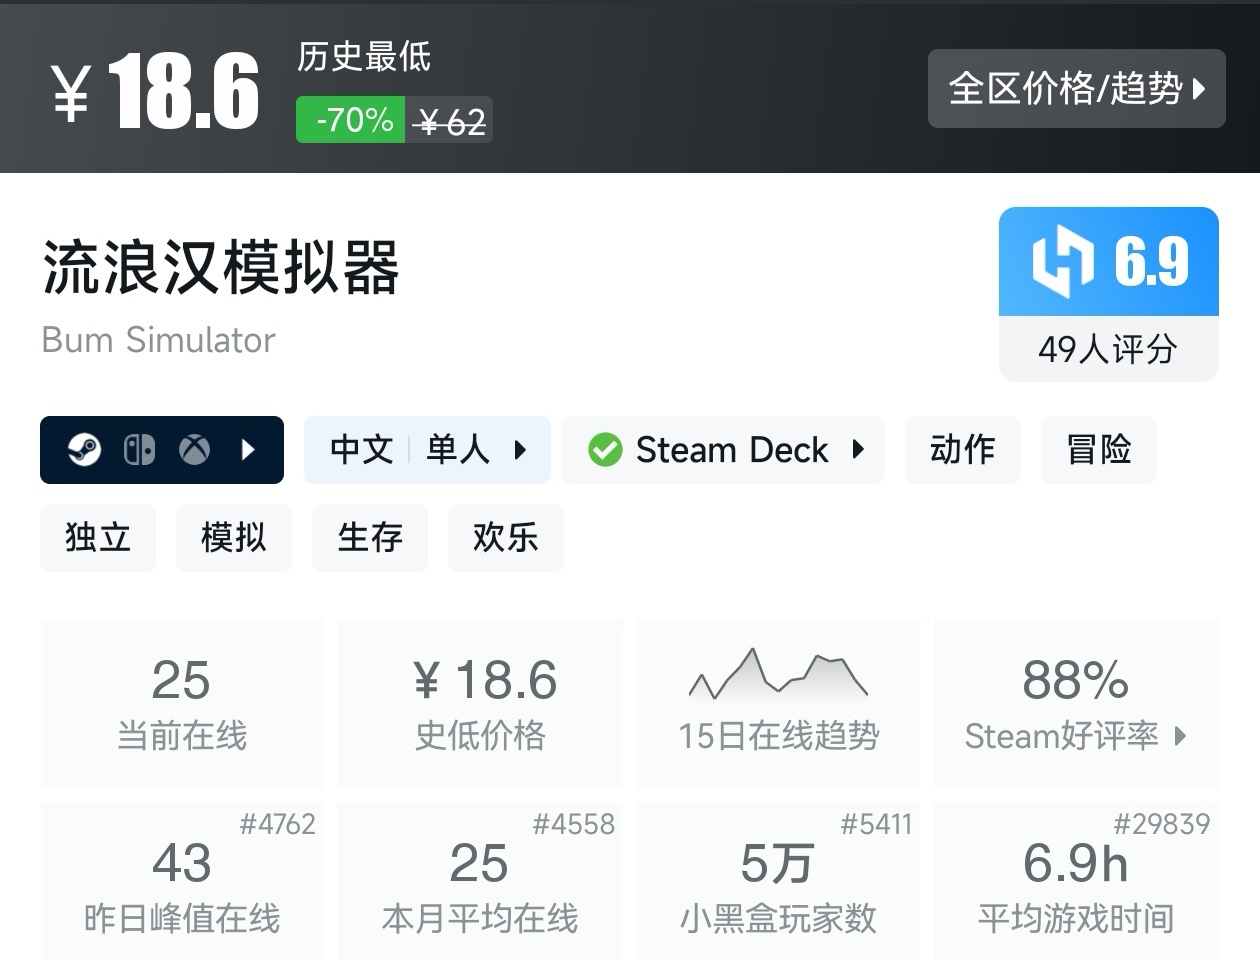Screen dimensions: 1260x960
Task: Click the Nintendo Switch platform icon
Action: tap(139, 450)
